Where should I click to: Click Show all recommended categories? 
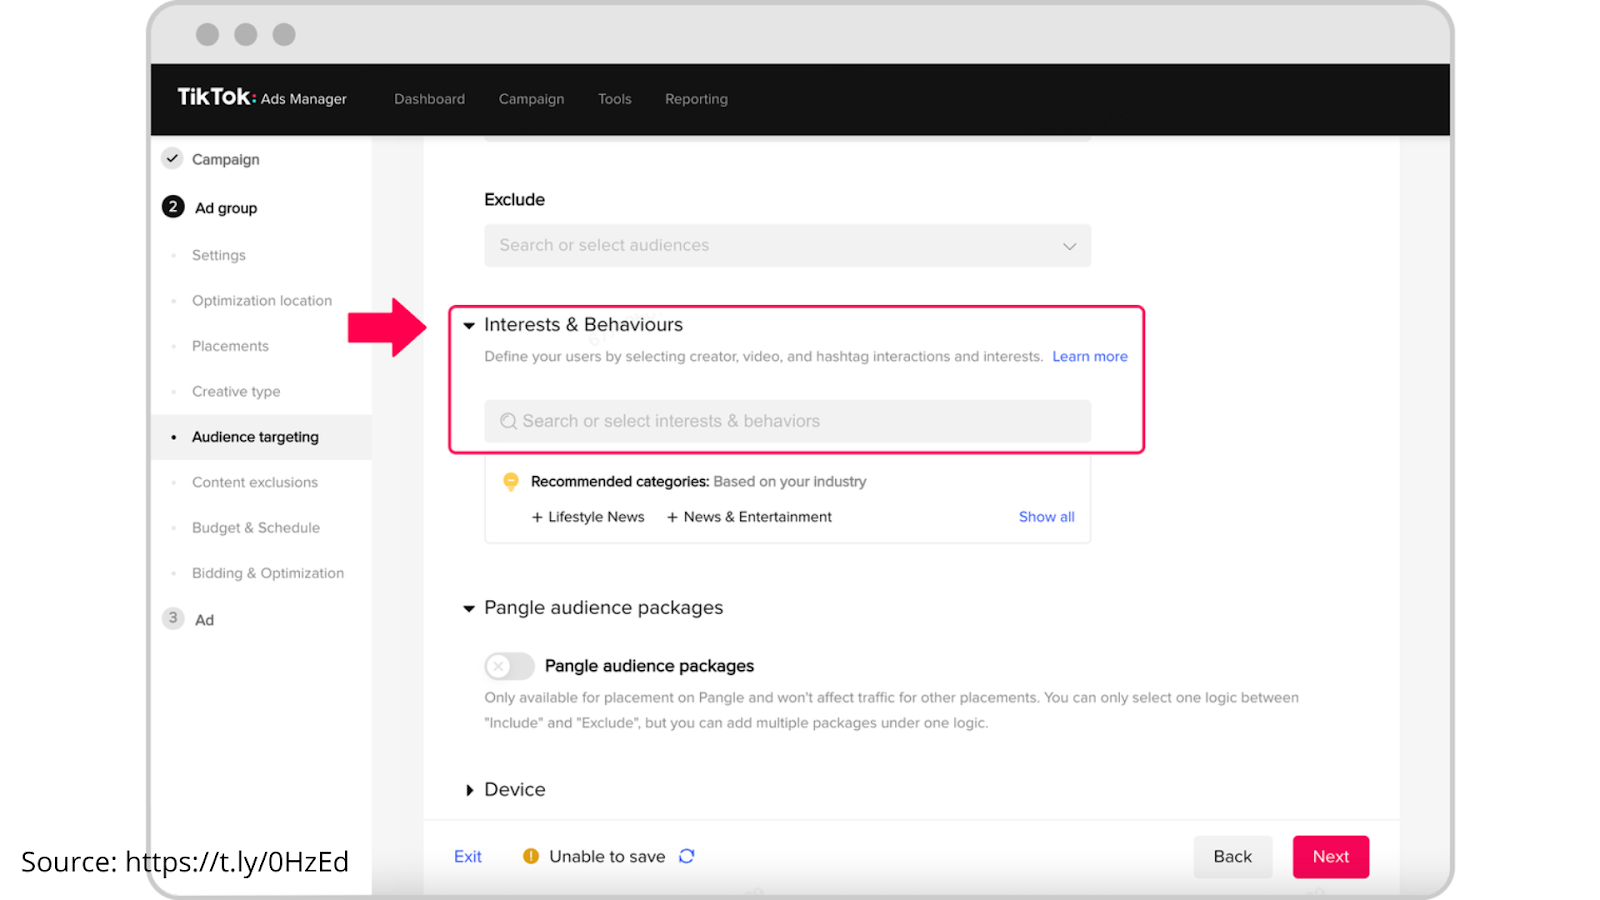point(1047,517)
